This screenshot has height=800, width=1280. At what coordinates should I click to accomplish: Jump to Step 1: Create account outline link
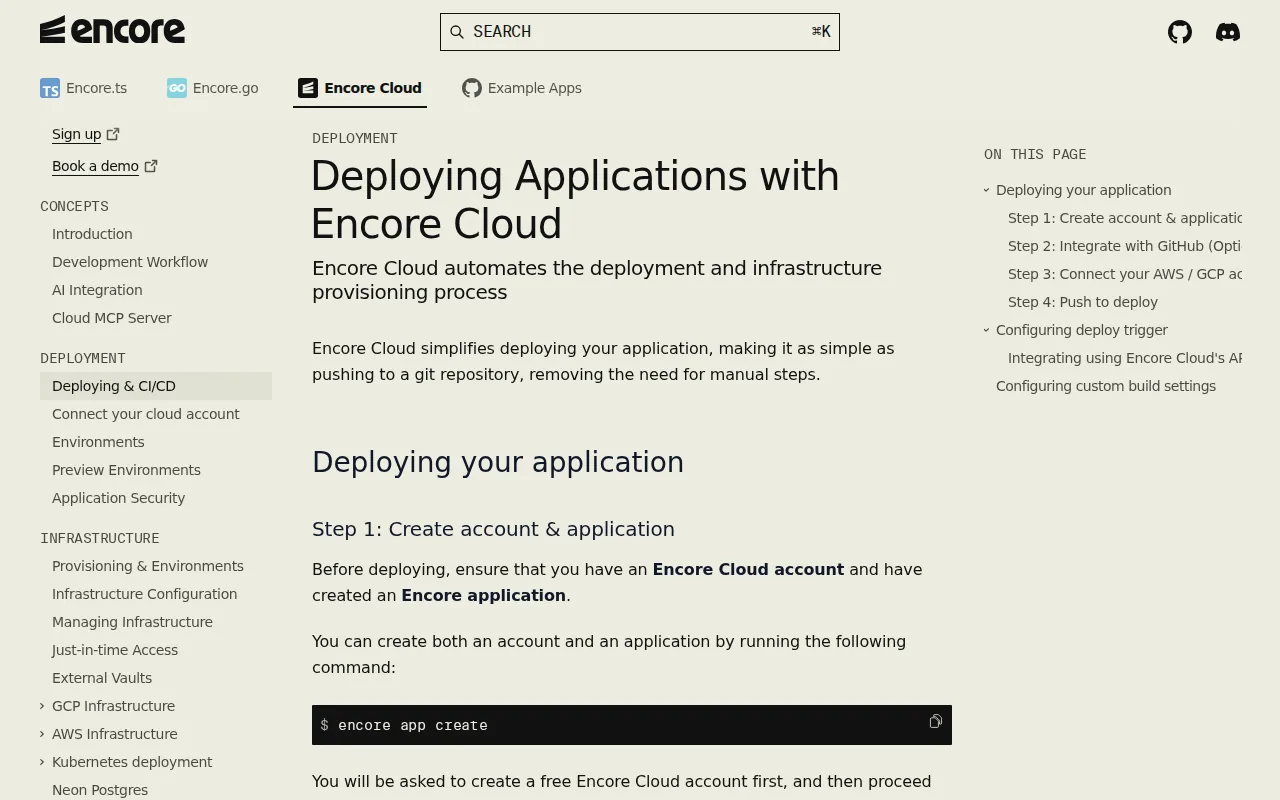[x=1125, y=218]
